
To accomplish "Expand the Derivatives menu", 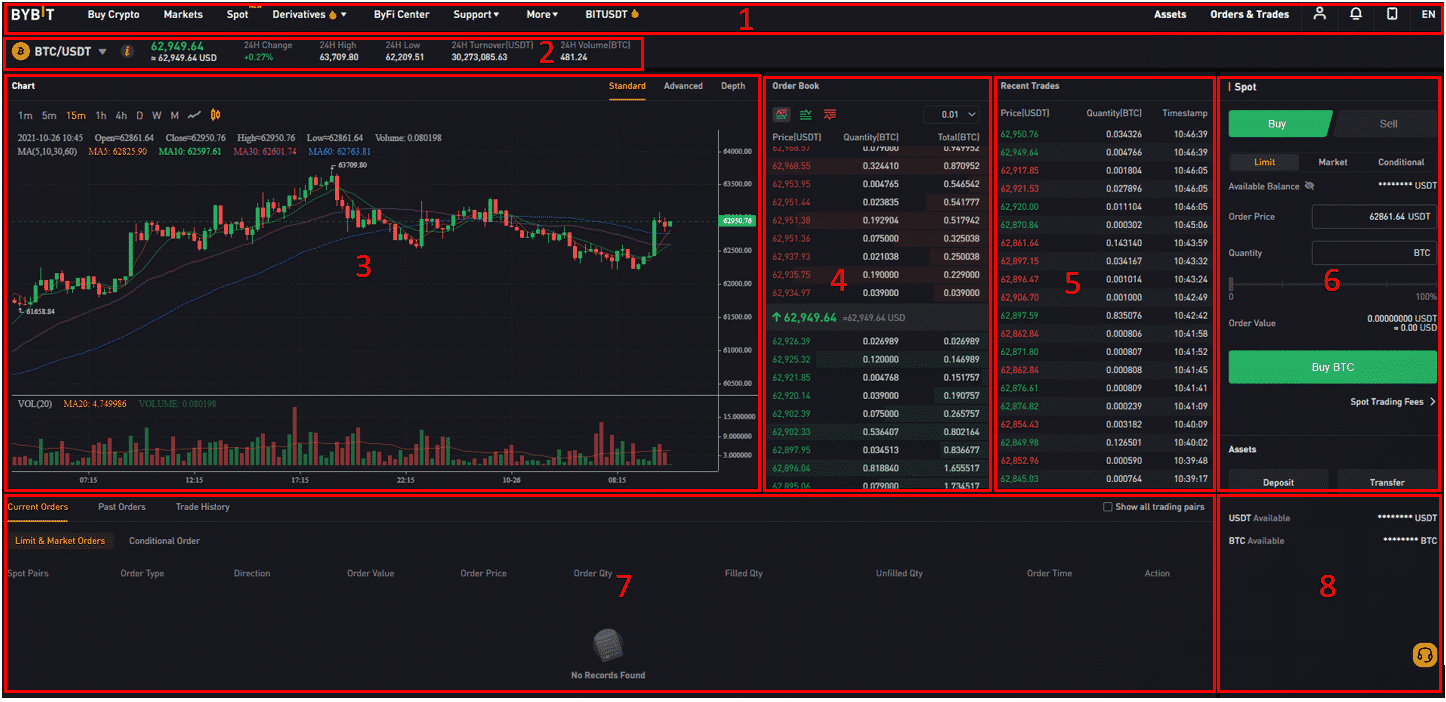I will [310, 15].
